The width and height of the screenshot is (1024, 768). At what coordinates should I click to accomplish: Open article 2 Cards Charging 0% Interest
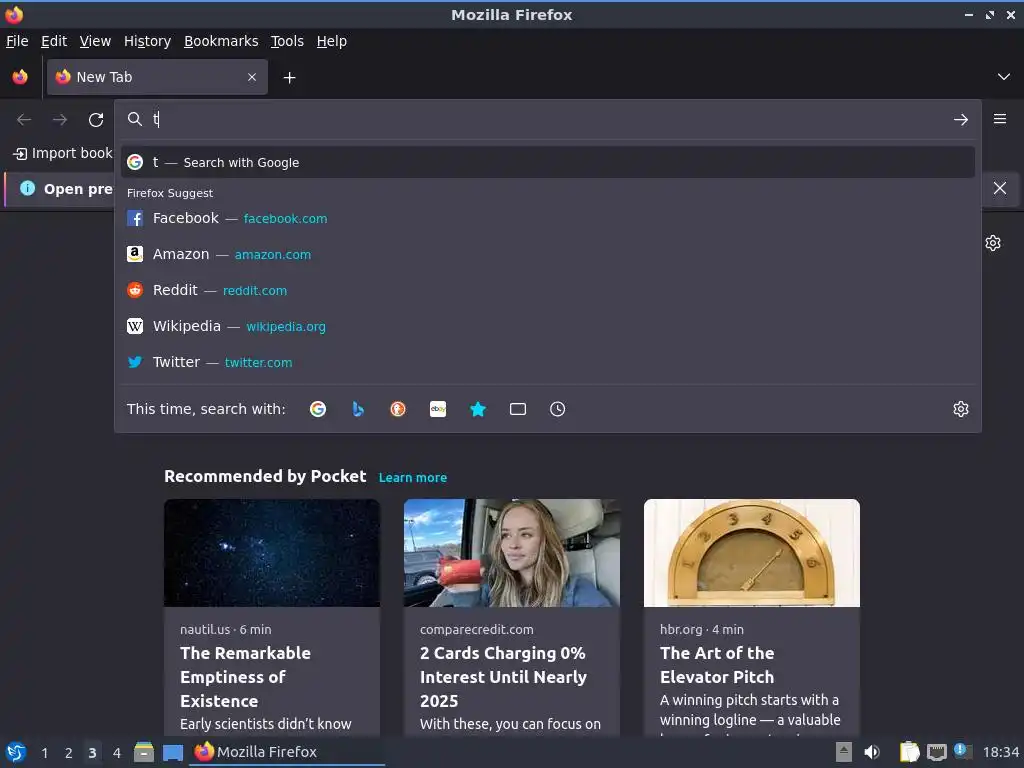pyautogui.click(x=504, y=677)
